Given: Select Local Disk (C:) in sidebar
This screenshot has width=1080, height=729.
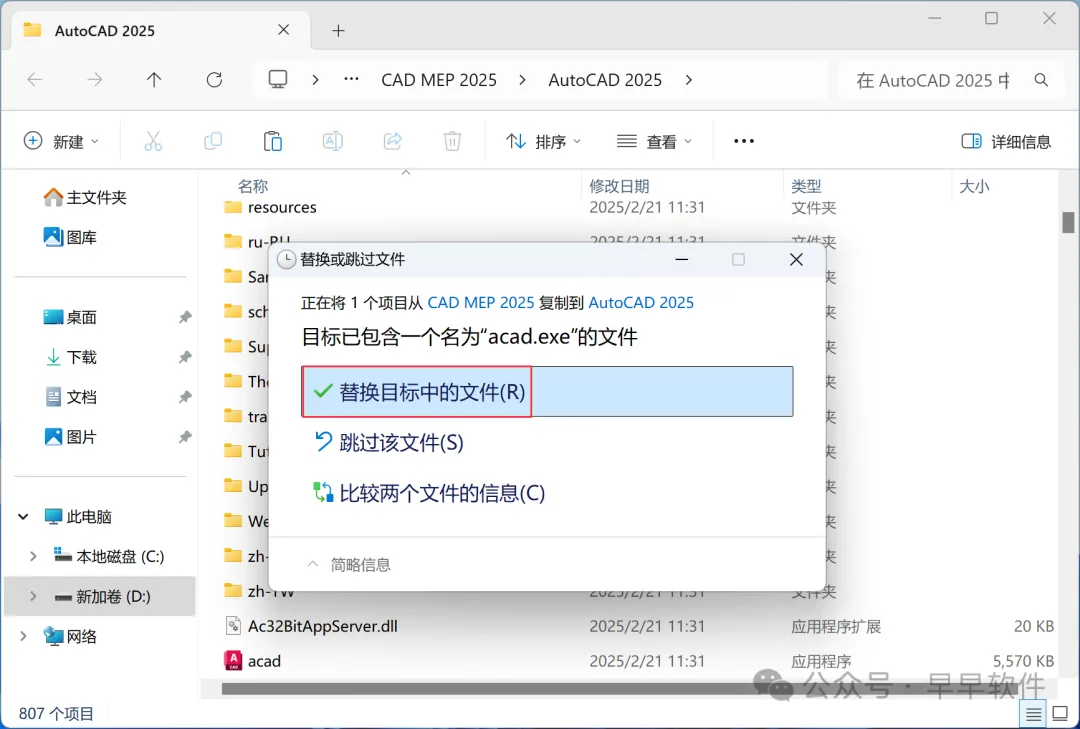Looking at the screenshot, I should click(110, 556).
